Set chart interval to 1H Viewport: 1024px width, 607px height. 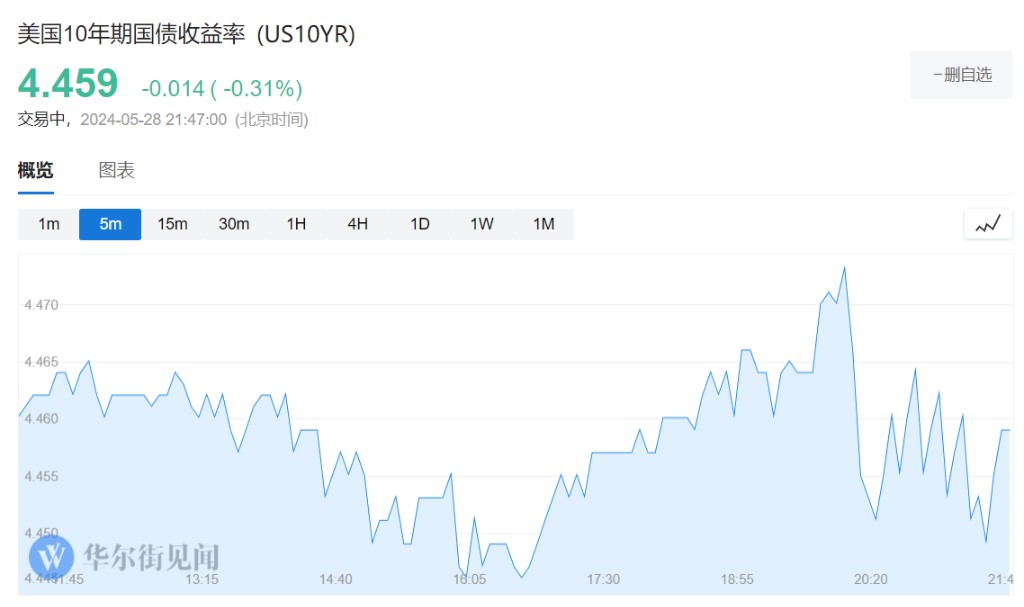[x=296, y=224]
